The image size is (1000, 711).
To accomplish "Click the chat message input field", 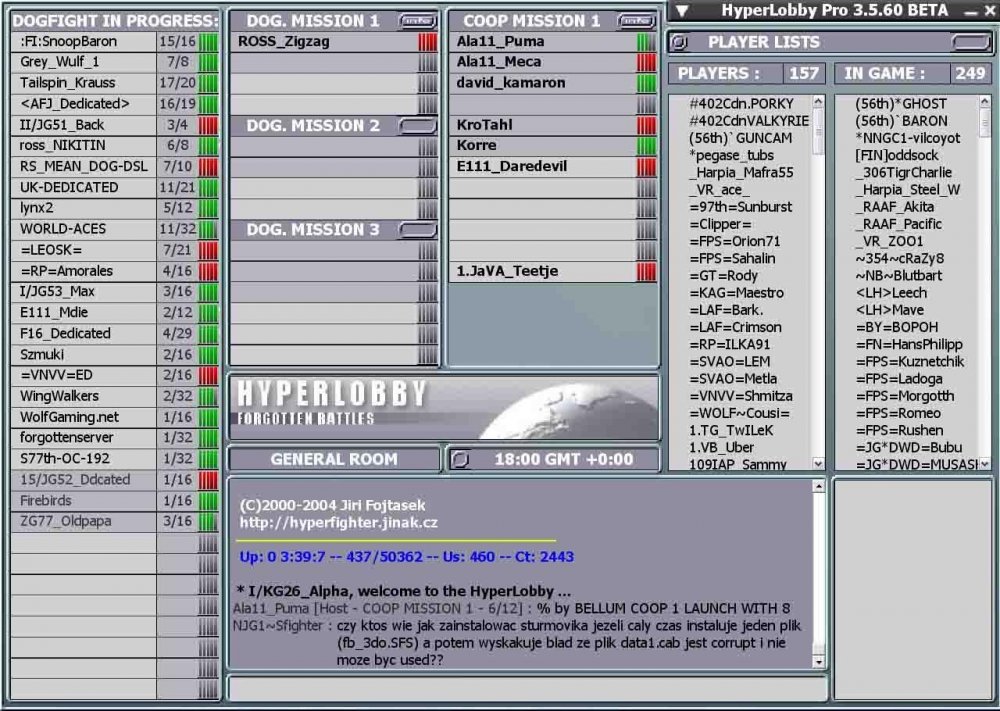I will pyautogui.click(x=527, y=689).
